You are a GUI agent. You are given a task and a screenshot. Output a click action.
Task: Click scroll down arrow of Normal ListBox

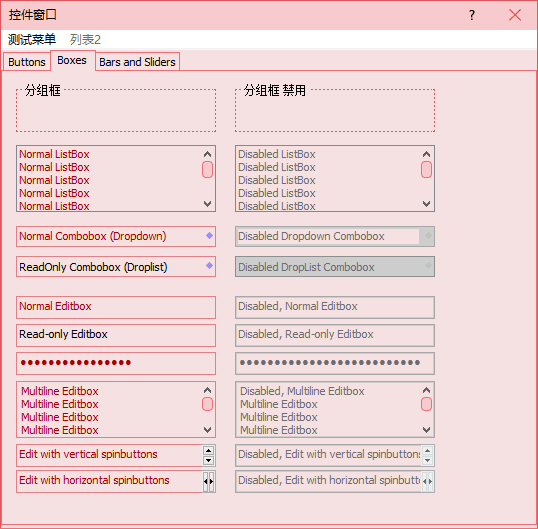(207, 204)
